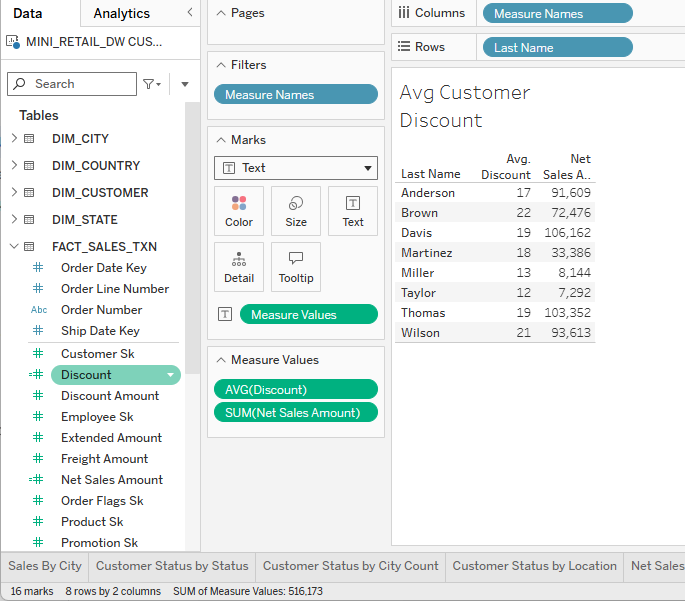Collapse the Data pane using the arrow
This screenshot has height=601, width=685.
(190, 13)
